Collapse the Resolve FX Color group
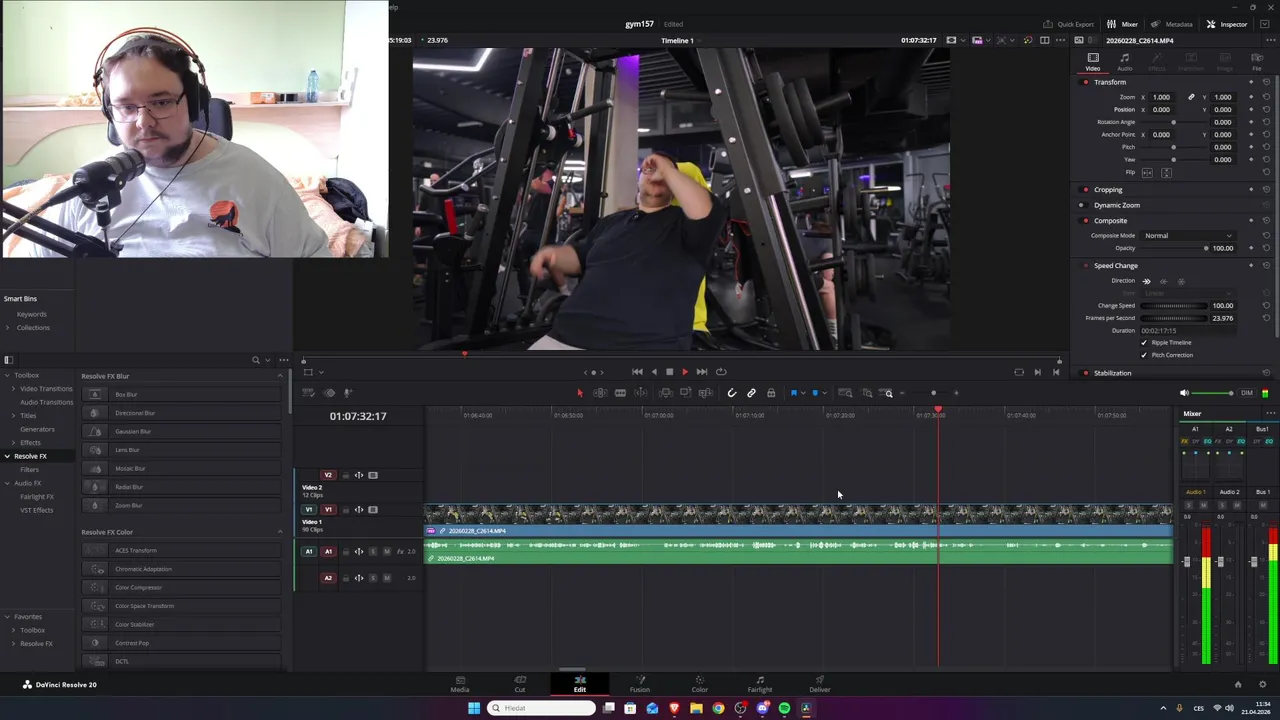The height and width of the screenshot is (720, 1280). 280,532
